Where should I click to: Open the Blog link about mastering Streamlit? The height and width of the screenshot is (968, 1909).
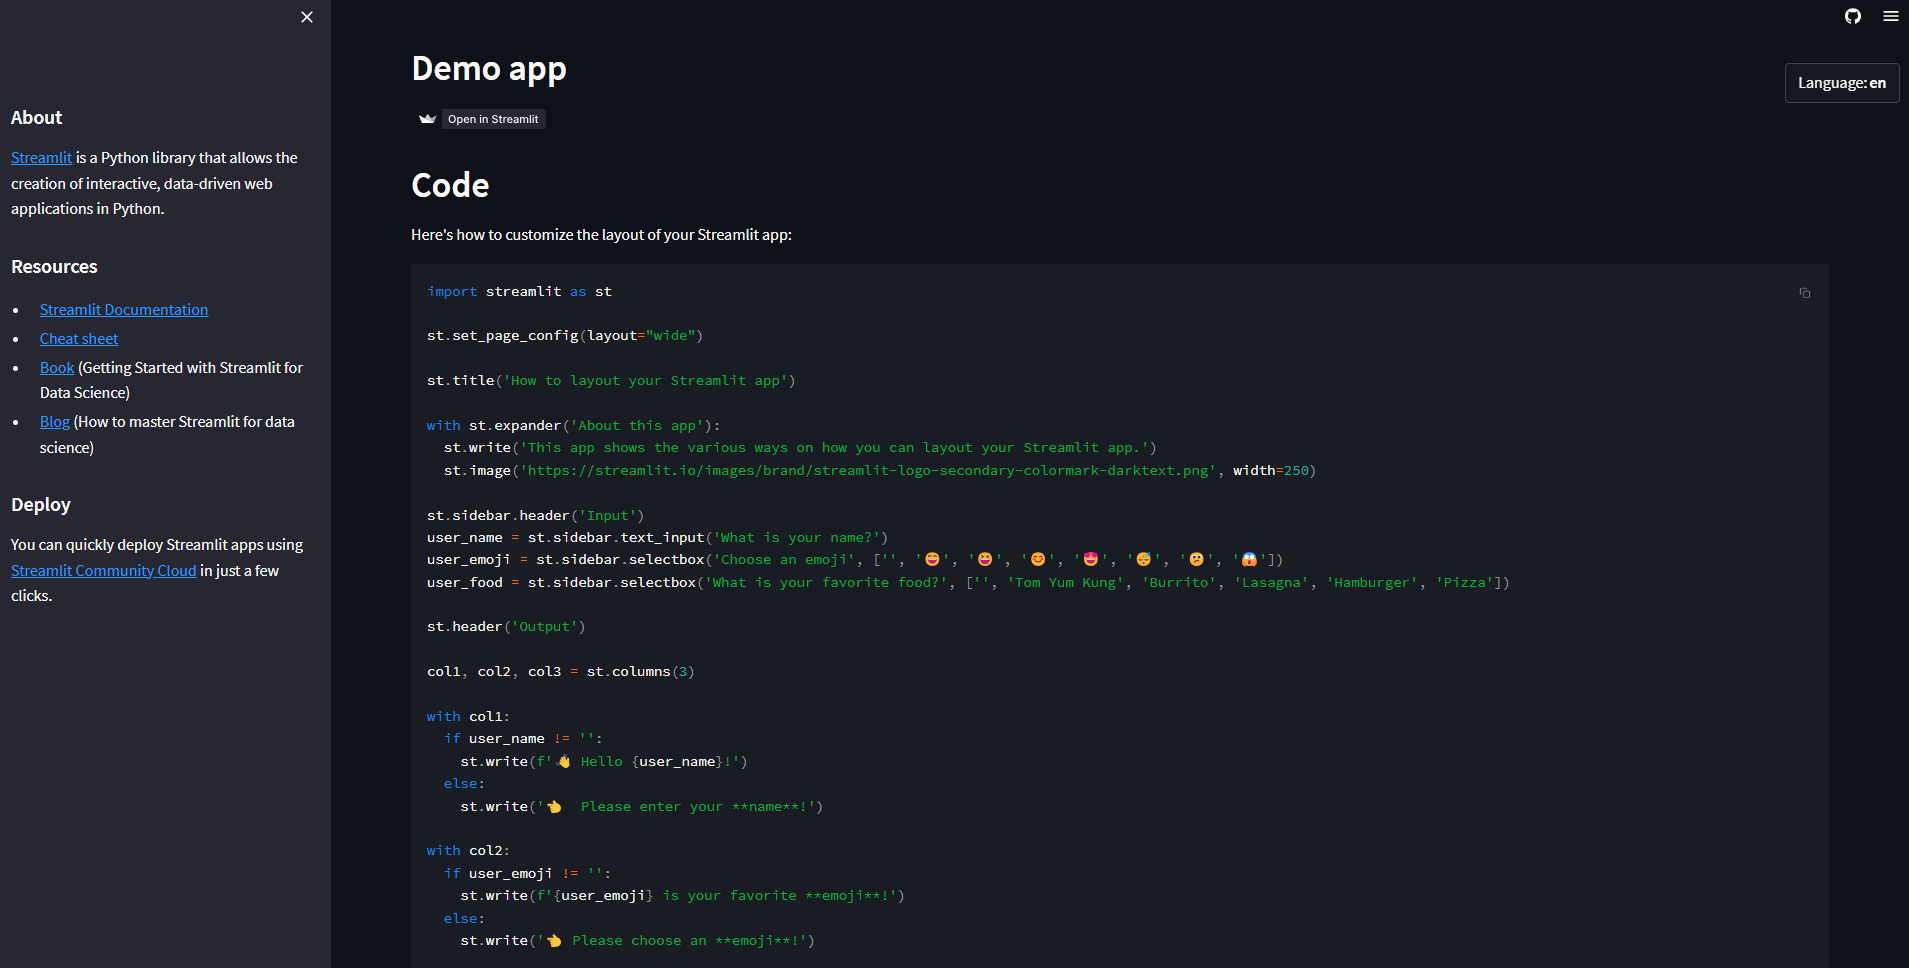pyautogui.click(x=55, y=421)
